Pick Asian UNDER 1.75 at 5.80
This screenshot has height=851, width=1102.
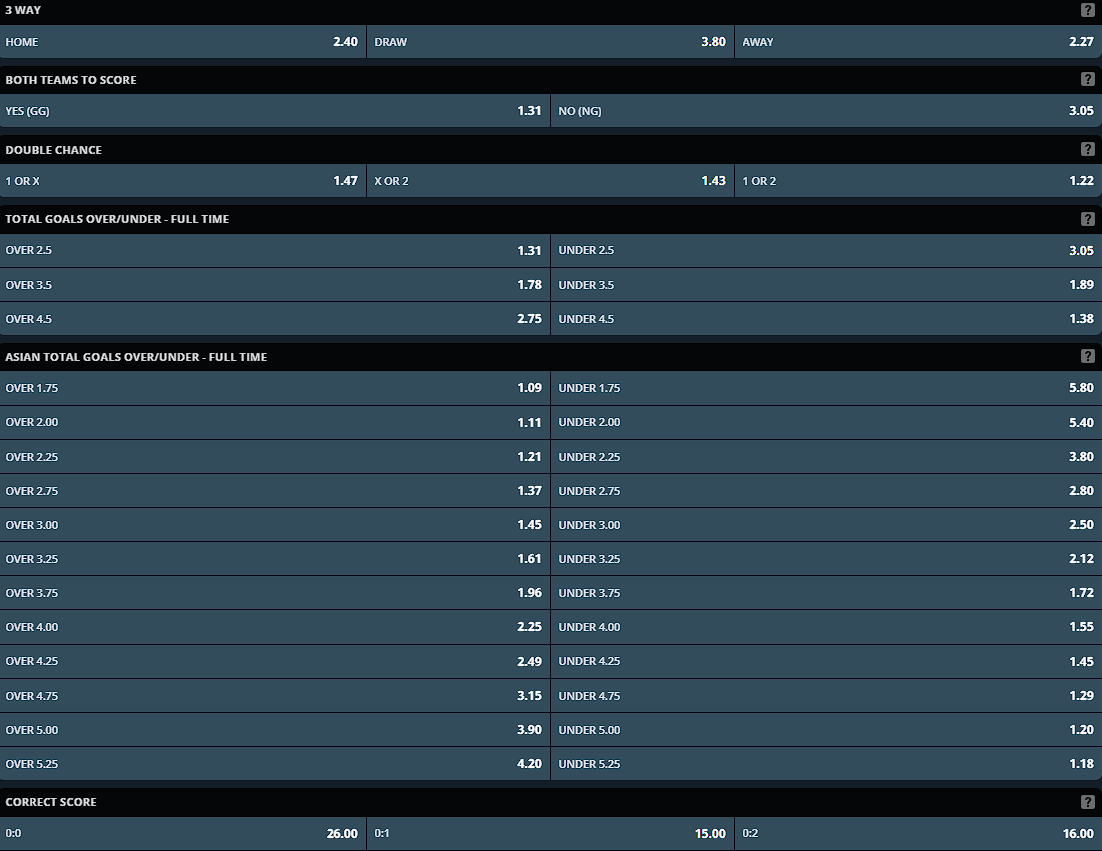(826, 388)
